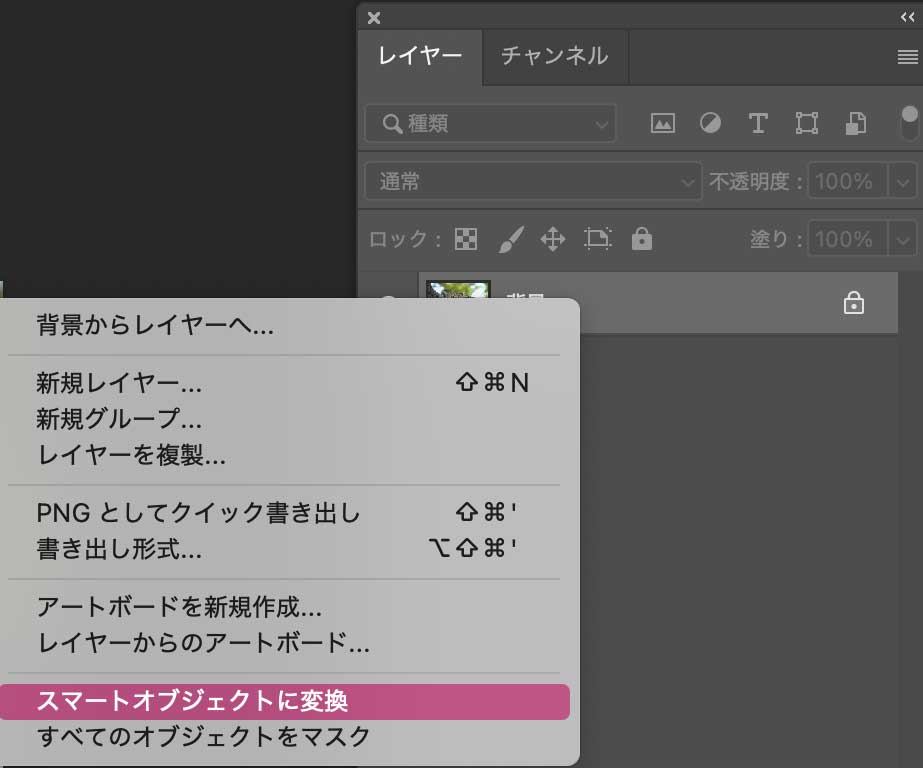Open the 不透明度 opacity slider
Screen dimensions: 923x768
click(x=903, y=181)
